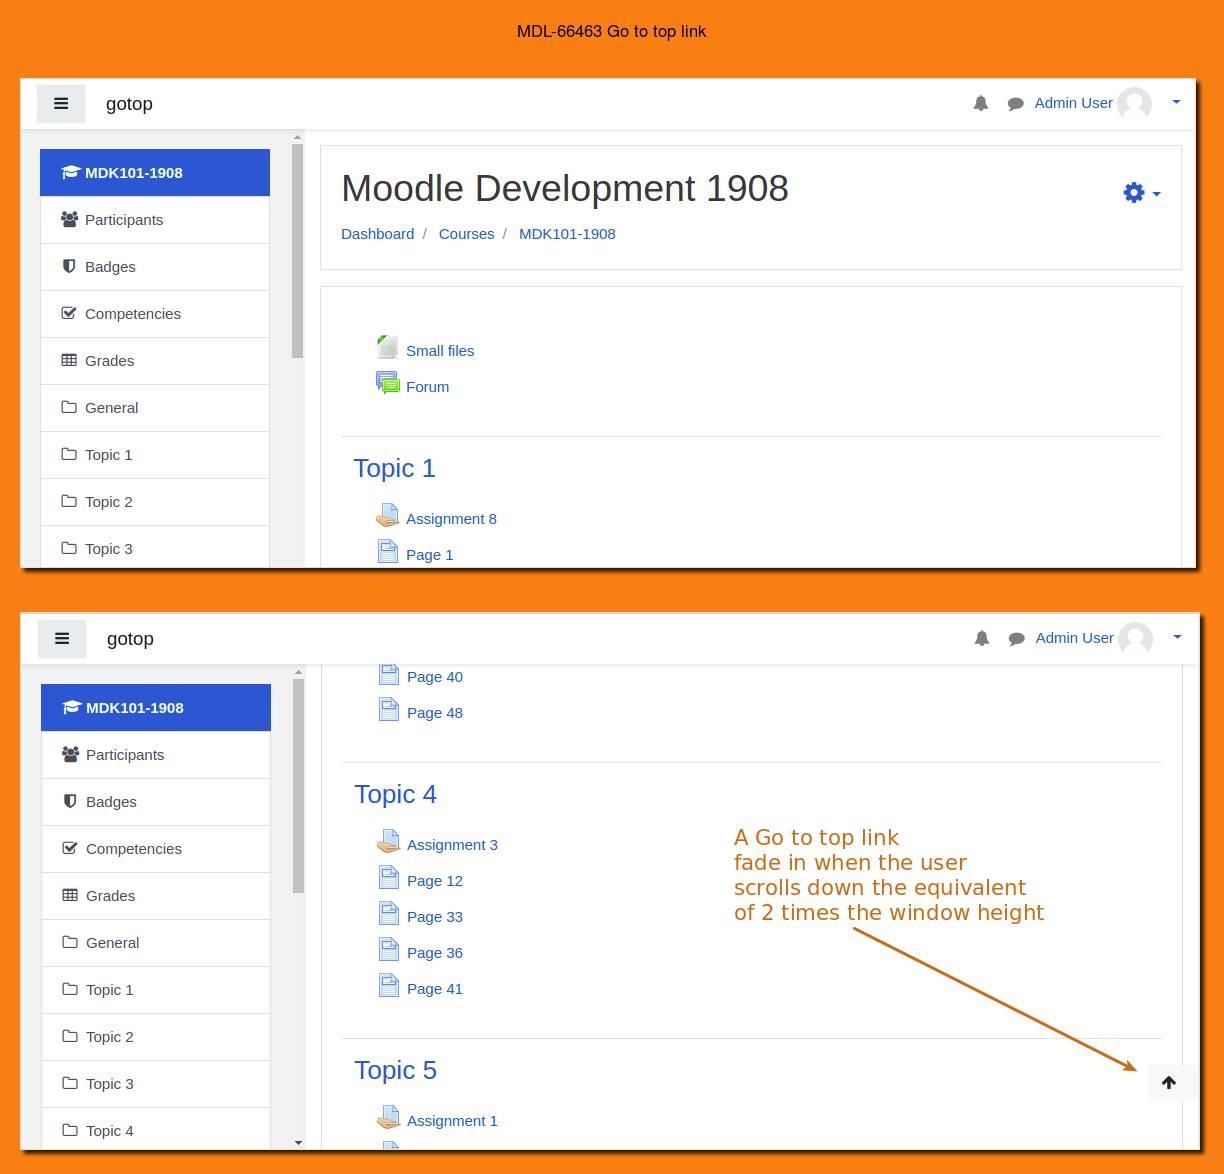Image resolution: width=1224 pixels, height=1174 pixels.
Task: Click the Assignment 8 icon
Action: [x=388, y=515]
